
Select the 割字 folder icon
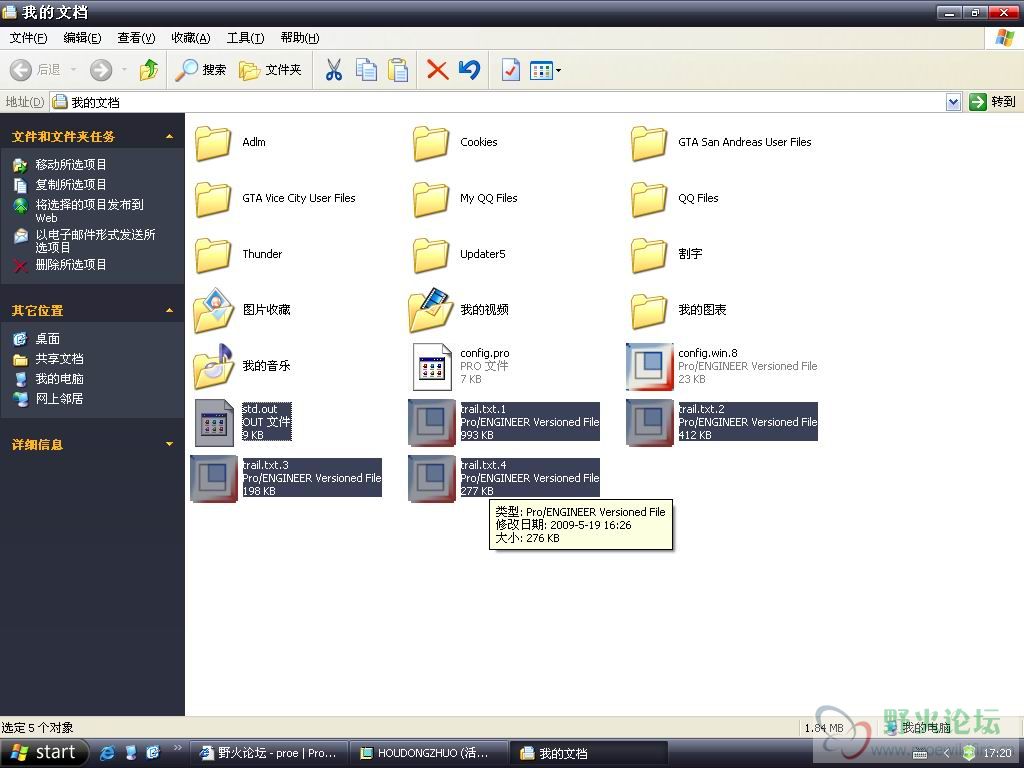(x=649, y=255)
